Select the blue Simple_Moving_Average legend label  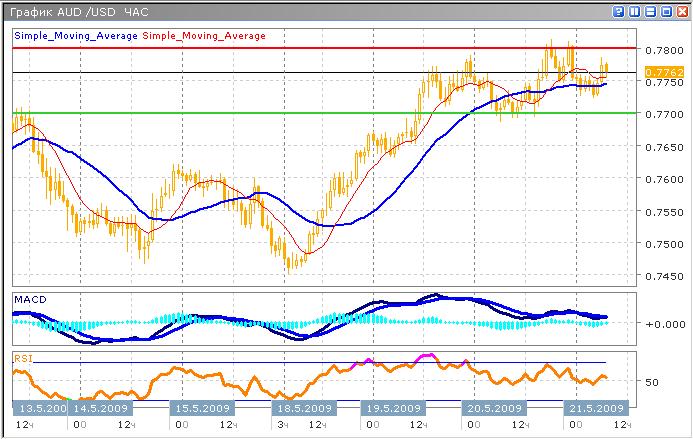[75, 36]
